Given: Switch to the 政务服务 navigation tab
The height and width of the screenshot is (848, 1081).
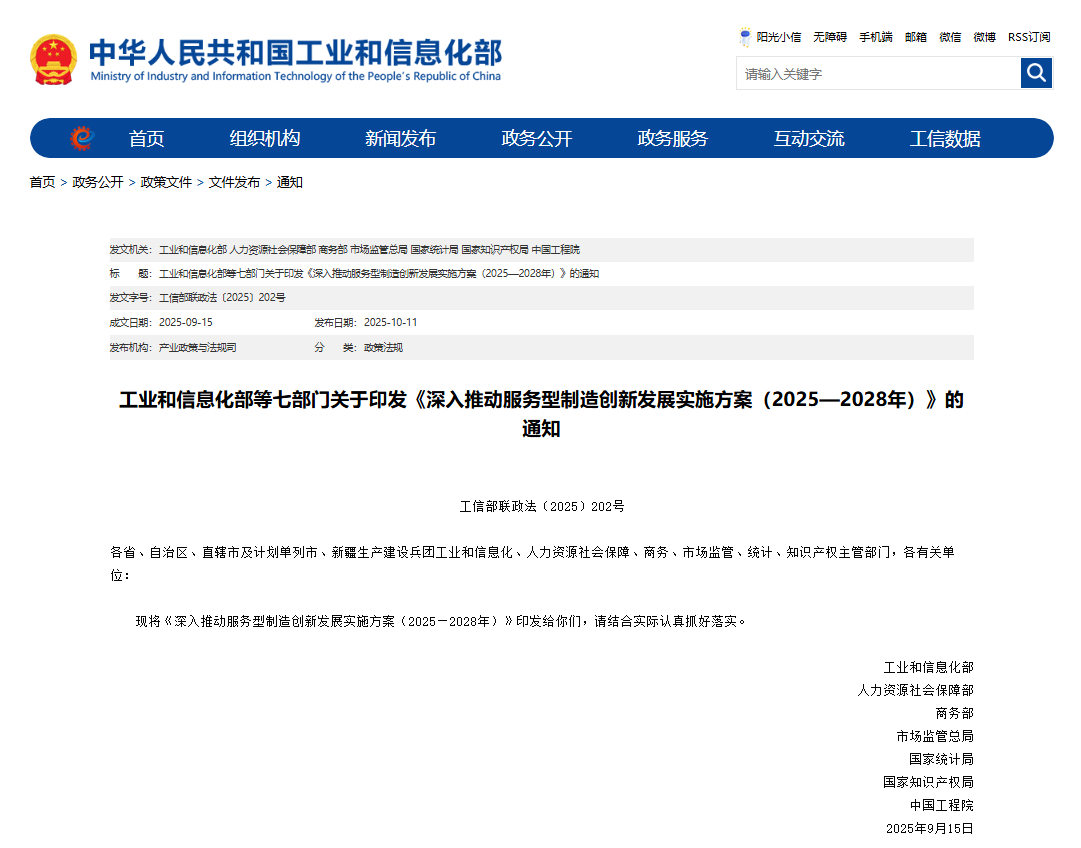Looking at the screenshot, I should [x=672, y=138].
